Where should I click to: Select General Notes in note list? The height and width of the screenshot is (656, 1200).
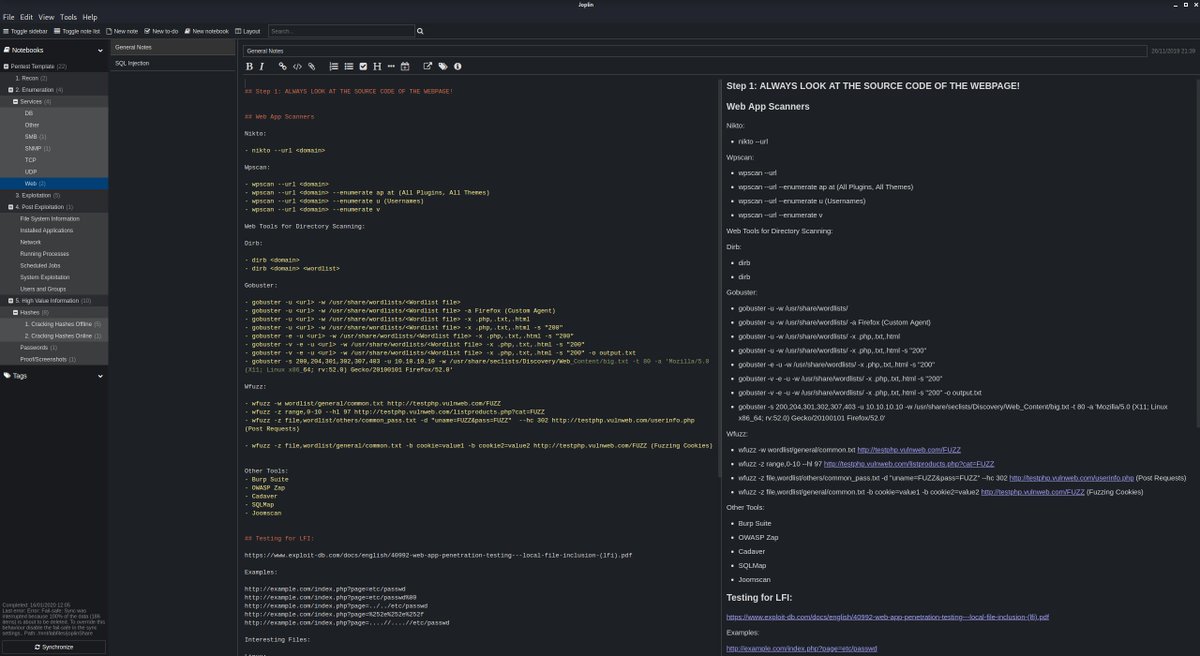click(x=173, y=47)
